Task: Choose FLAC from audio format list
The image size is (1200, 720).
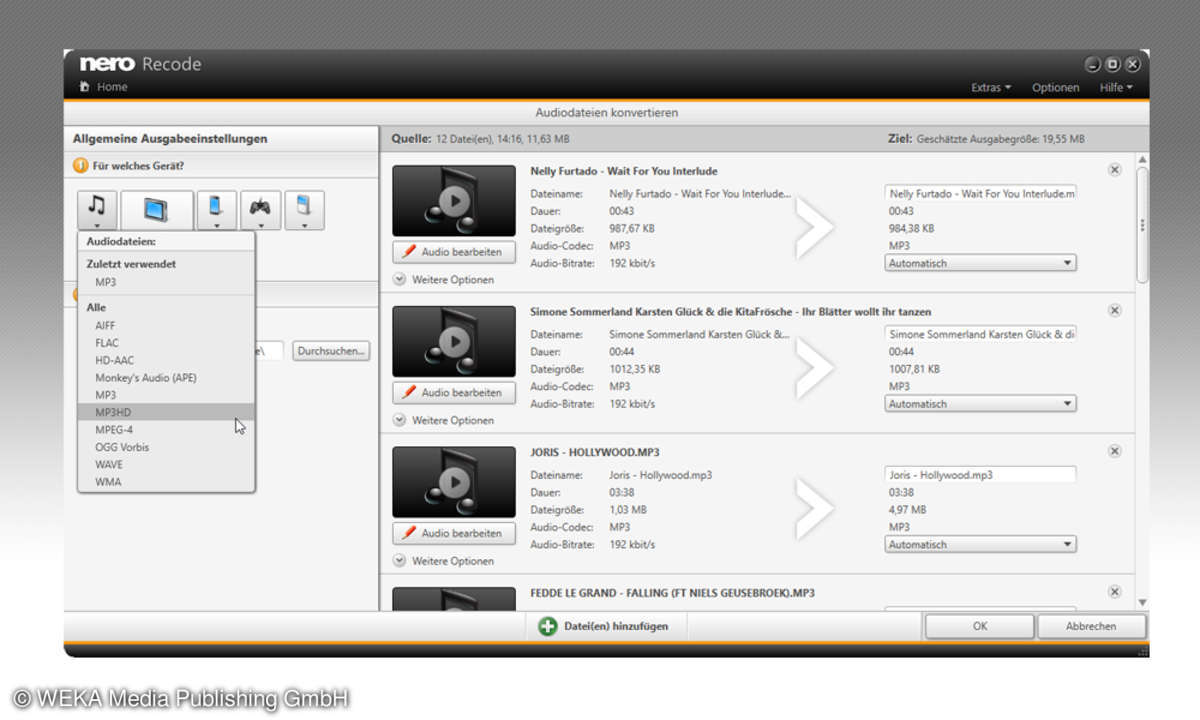Action: click(166, 343)
